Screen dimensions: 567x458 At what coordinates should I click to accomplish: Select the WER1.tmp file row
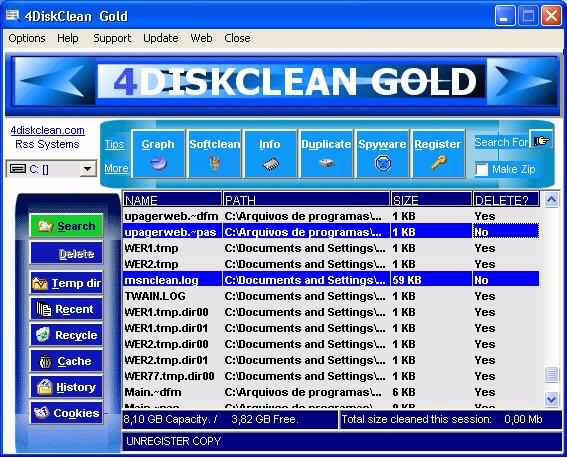[x=331, y=248]
